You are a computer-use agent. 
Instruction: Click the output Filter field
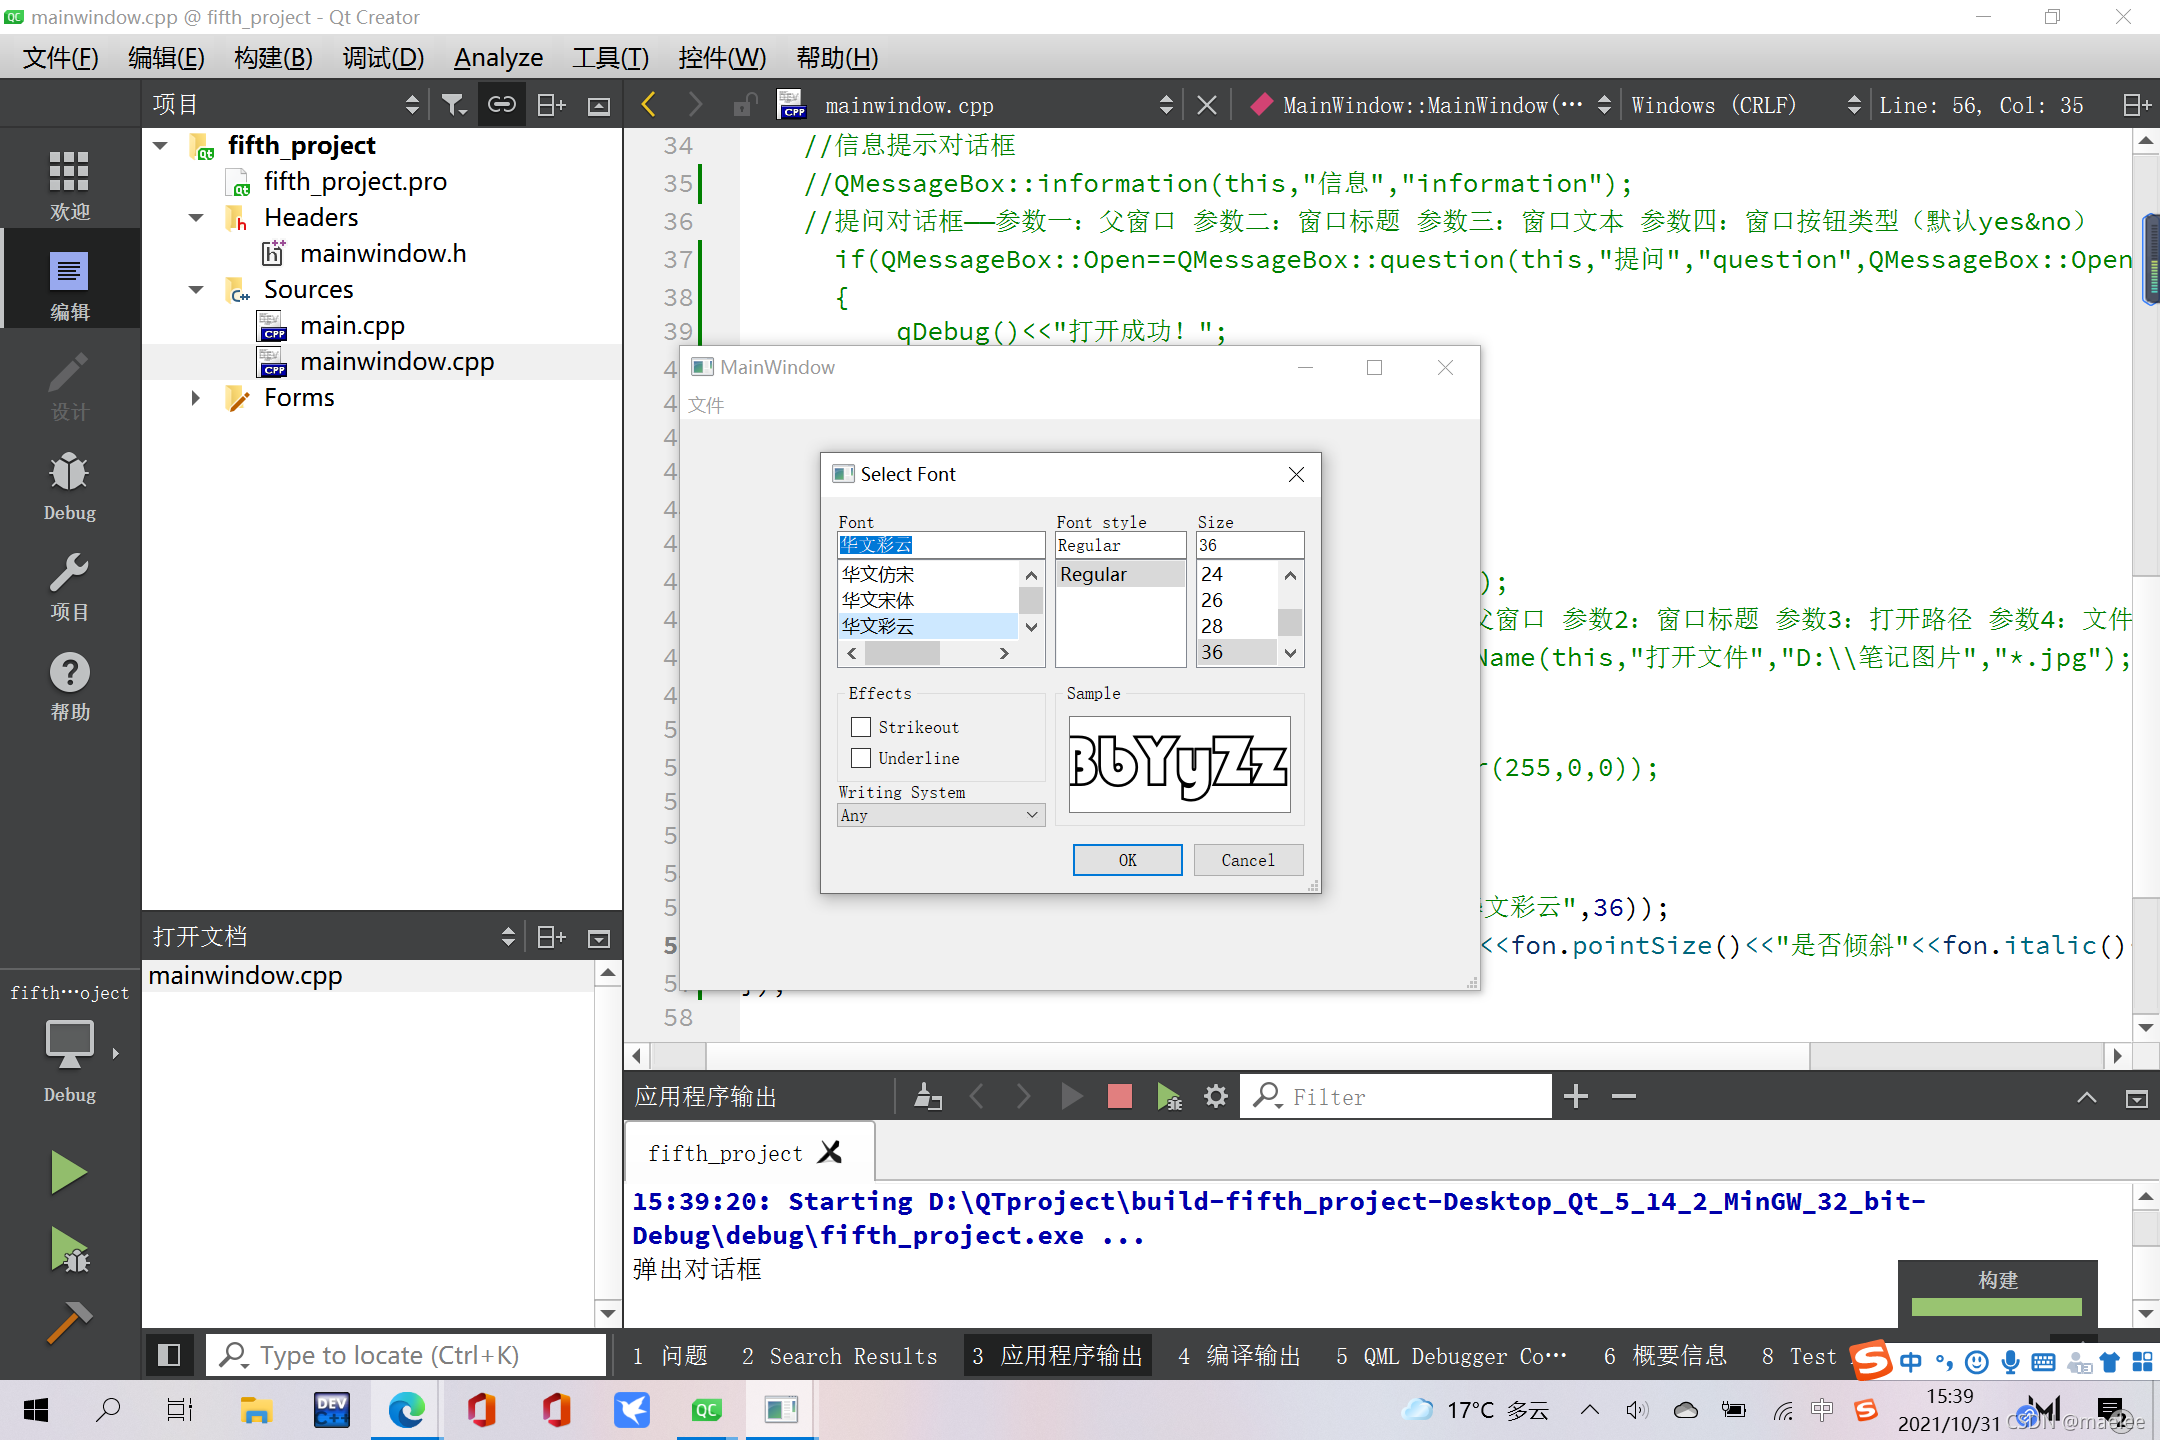pyautogui.click(x=1396, y=1096)
